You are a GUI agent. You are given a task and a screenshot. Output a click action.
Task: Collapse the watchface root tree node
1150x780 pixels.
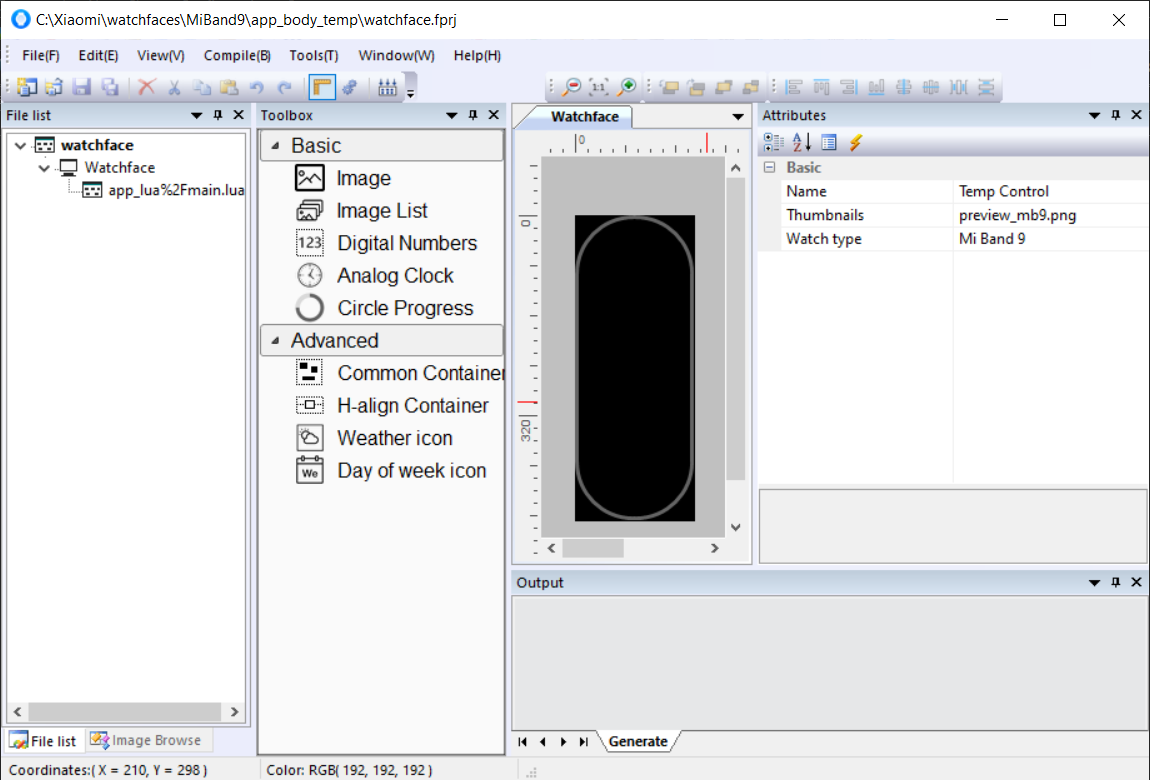pyautogui.click(x=20, y=146)
